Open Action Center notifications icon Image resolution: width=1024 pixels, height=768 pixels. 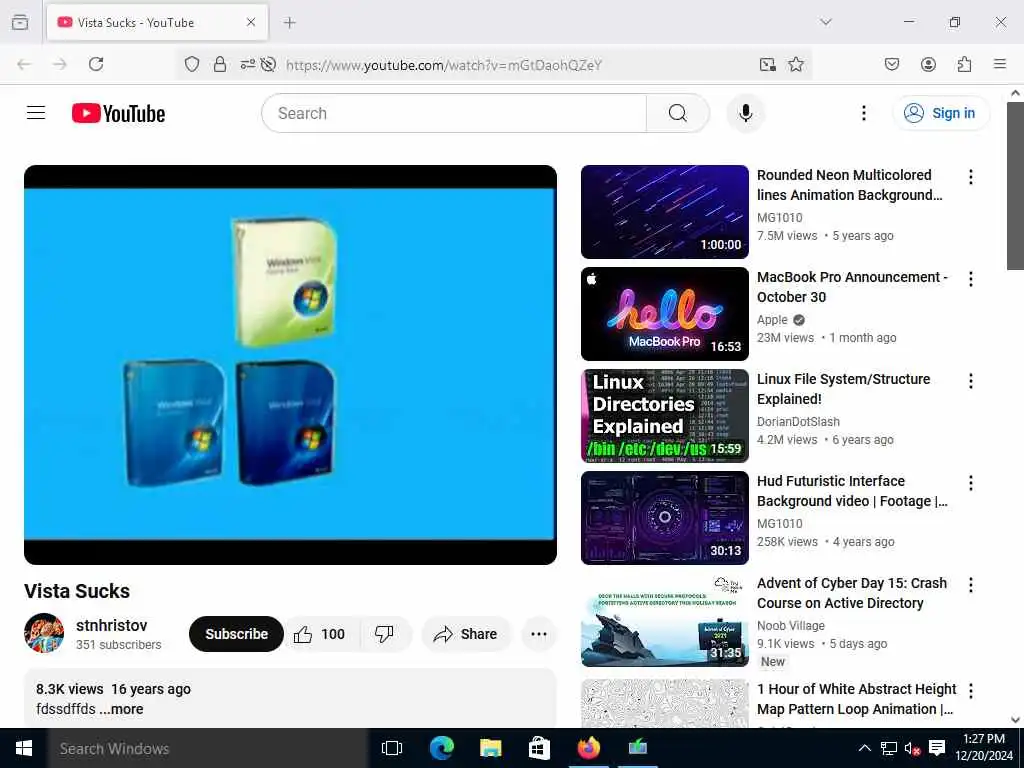coord(936,748)
